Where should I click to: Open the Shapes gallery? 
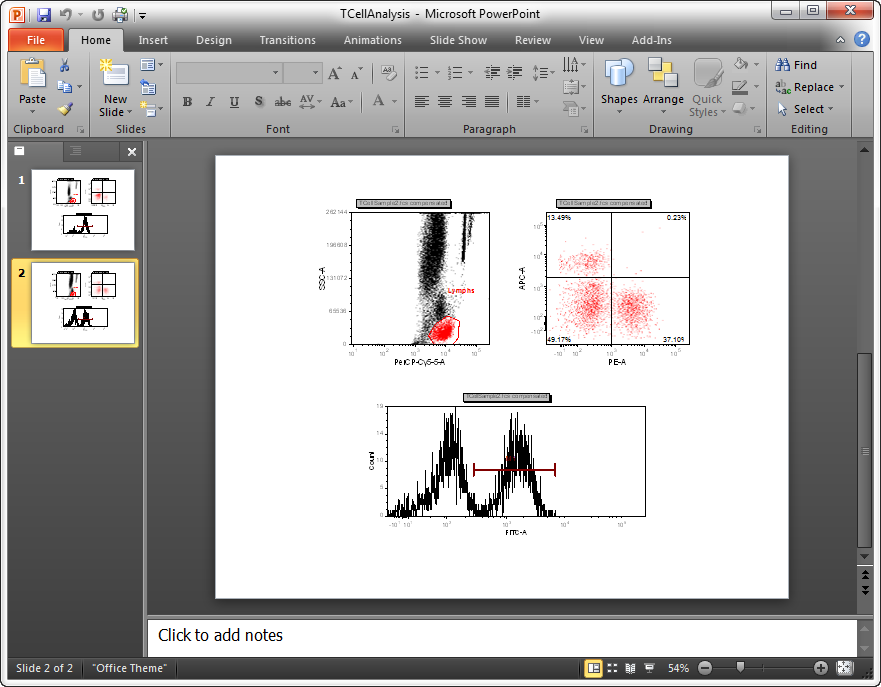tap(619, 82)
